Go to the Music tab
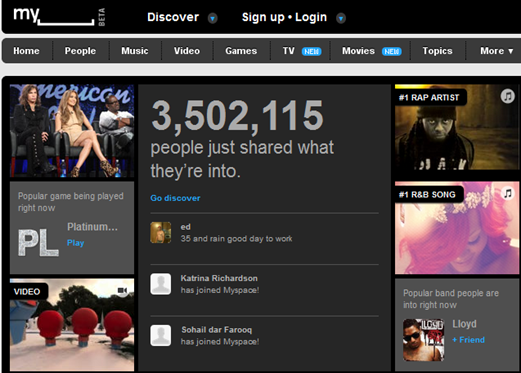 point(135,51)
